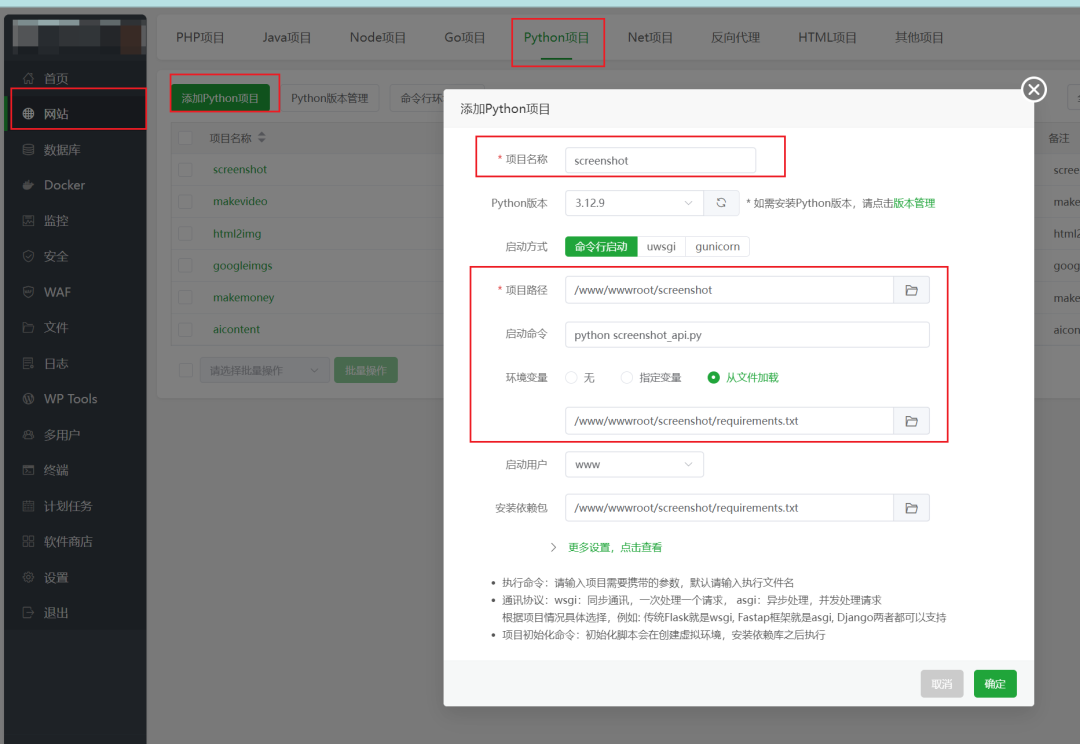Follow the 版本管理 link
Image resolution: width=1080 pixels, height=744 pixels.
coord(914,203)
